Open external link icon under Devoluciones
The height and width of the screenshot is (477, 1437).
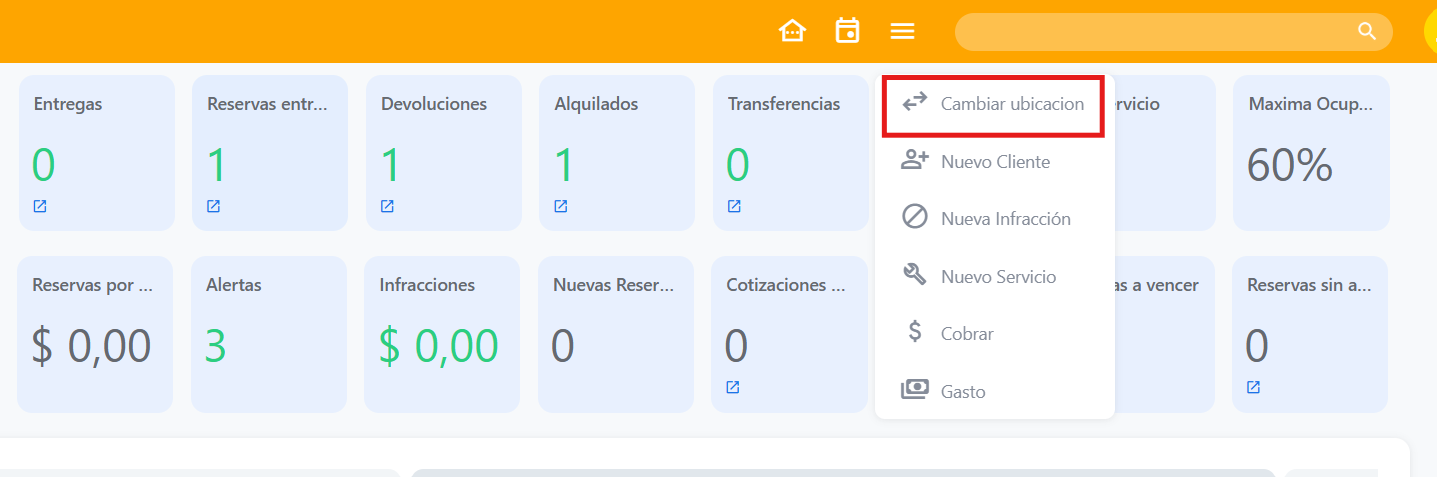click(387, 207)
